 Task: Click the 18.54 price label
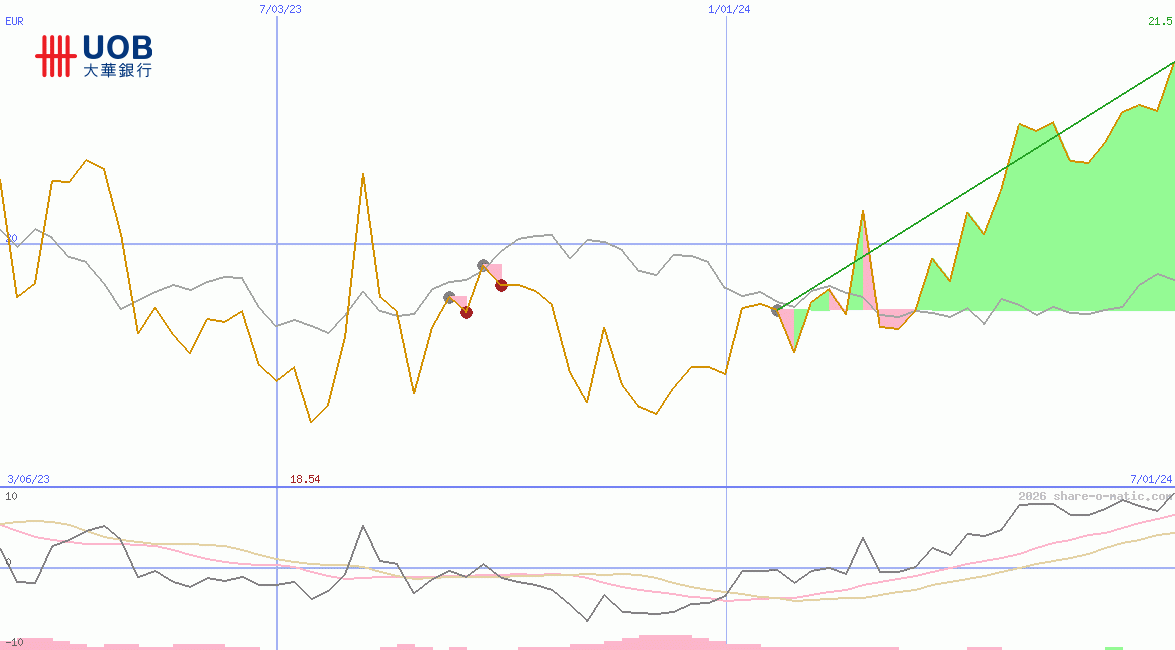pyautogui.click(x=305, y=479)
